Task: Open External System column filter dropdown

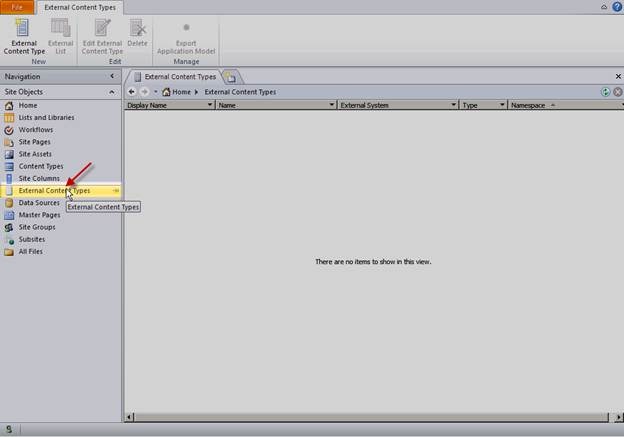Action: pos(453,105)
